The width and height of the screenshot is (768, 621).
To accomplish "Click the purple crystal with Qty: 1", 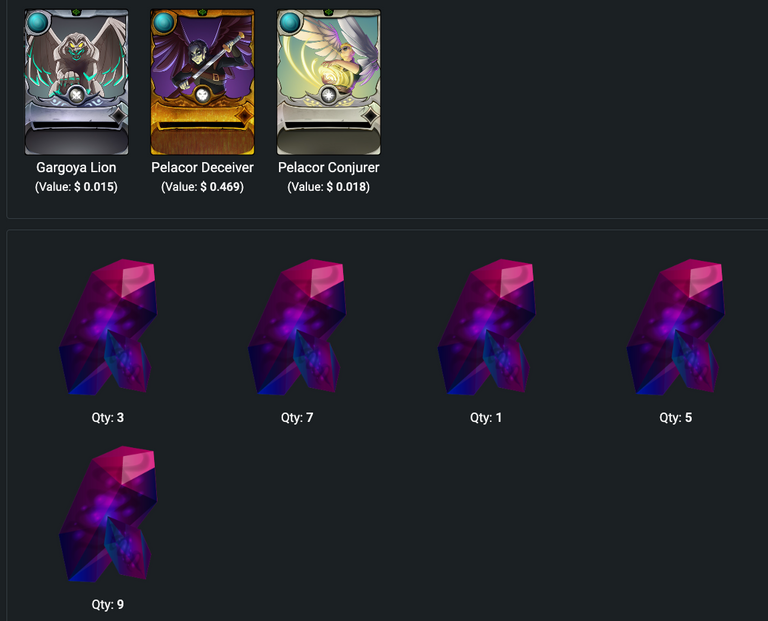I will coord(486,327).
